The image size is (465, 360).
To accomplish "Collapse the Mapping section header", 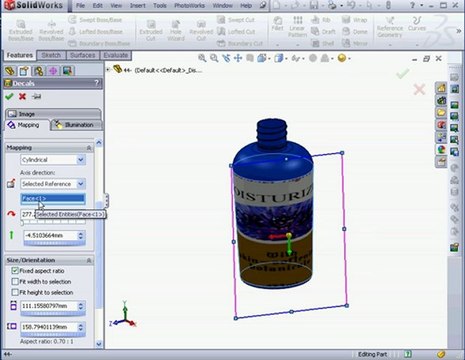I will point(89,148).
